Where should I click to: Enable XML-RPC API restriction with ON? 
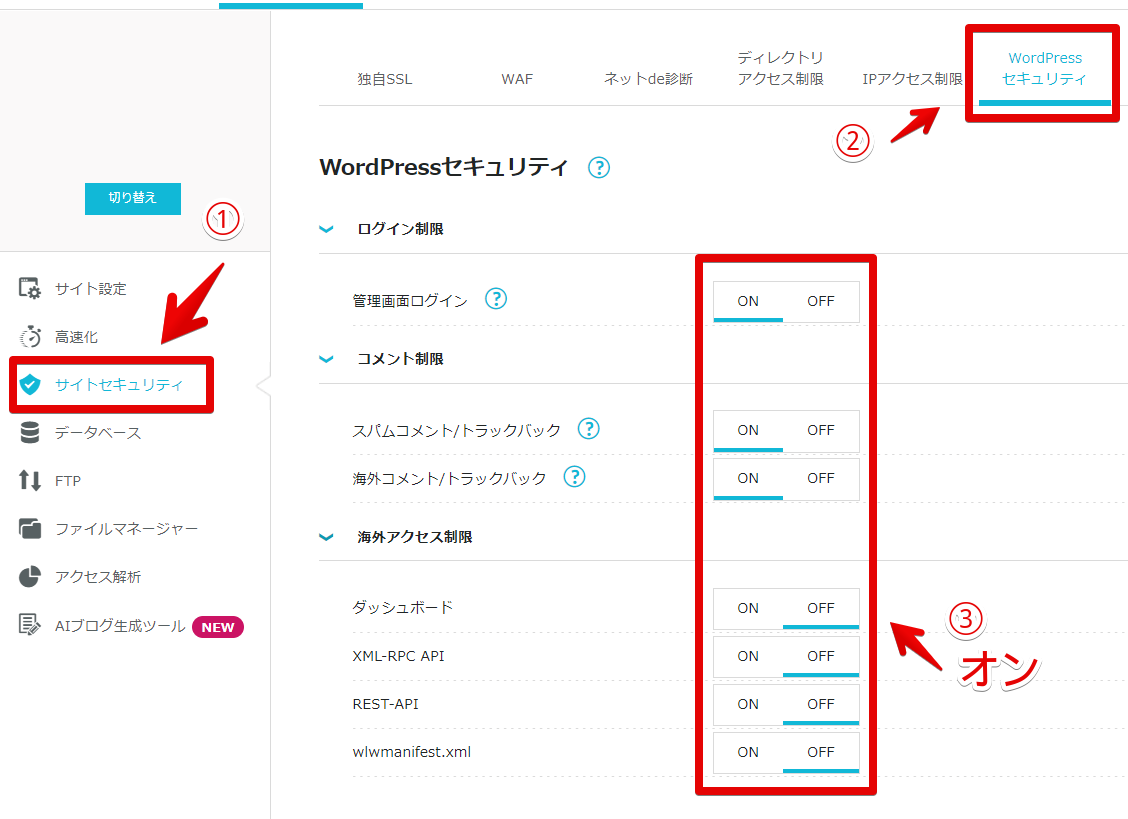pos(748,656)
